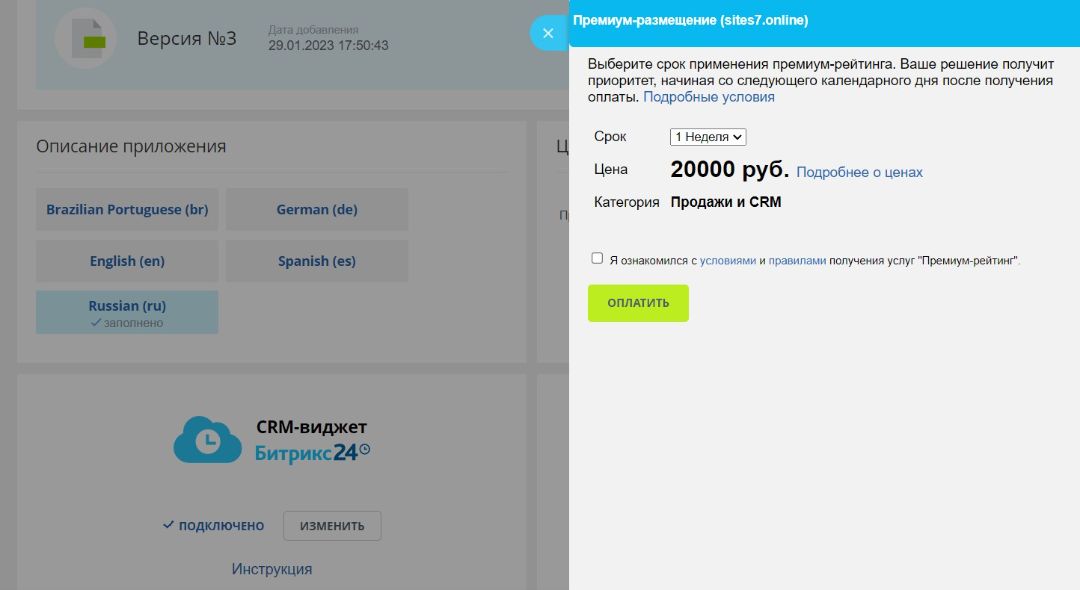
Task: Open the Подробнее о ценах link
Action: click(858, 172)
